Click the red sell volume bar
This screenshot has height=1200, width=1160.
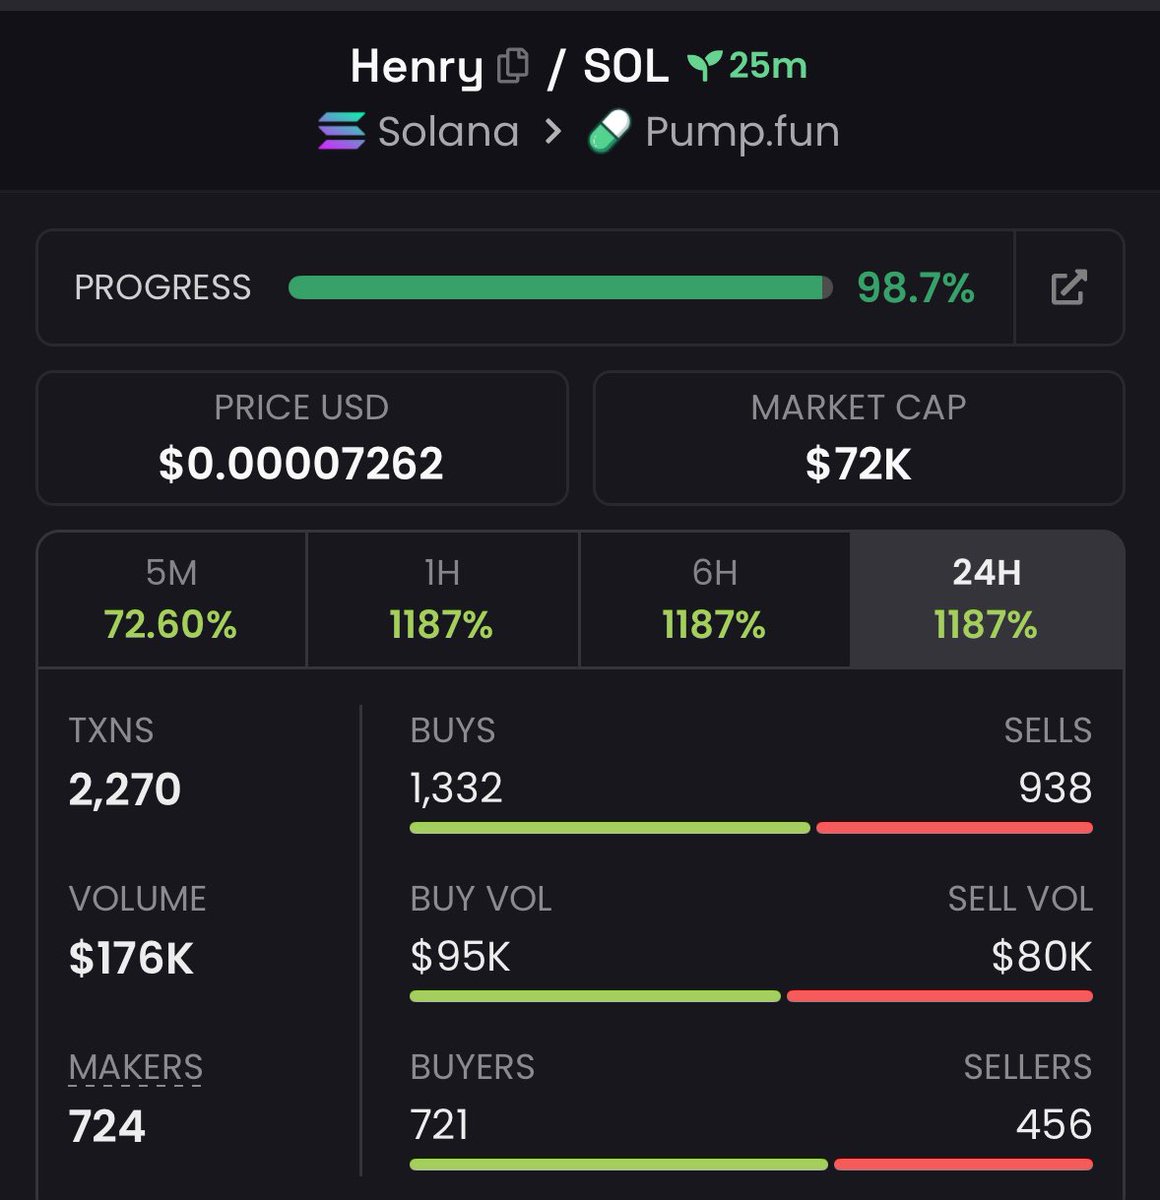(x=939, y=996)
